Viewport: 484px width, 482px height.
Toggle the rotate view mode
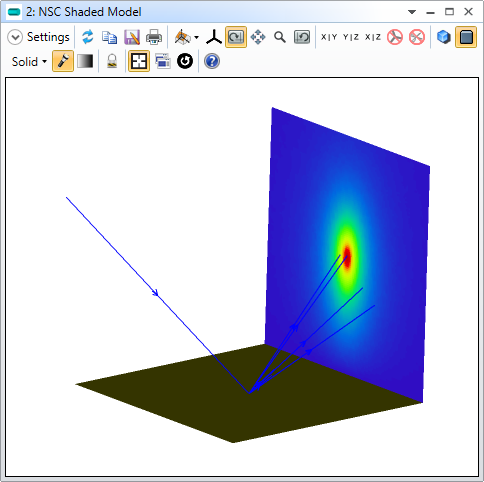coord(236,37)
